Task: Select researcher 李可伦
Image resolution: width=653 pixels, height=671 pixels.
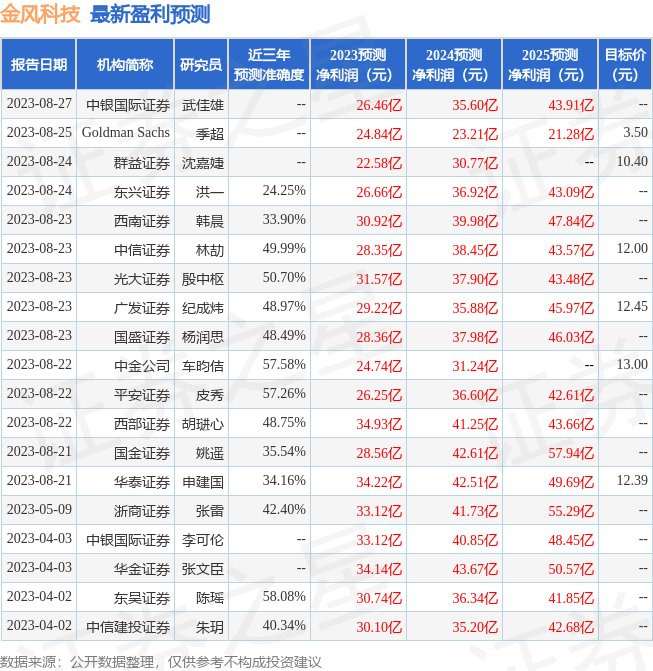Action: (x=203, y=540)
